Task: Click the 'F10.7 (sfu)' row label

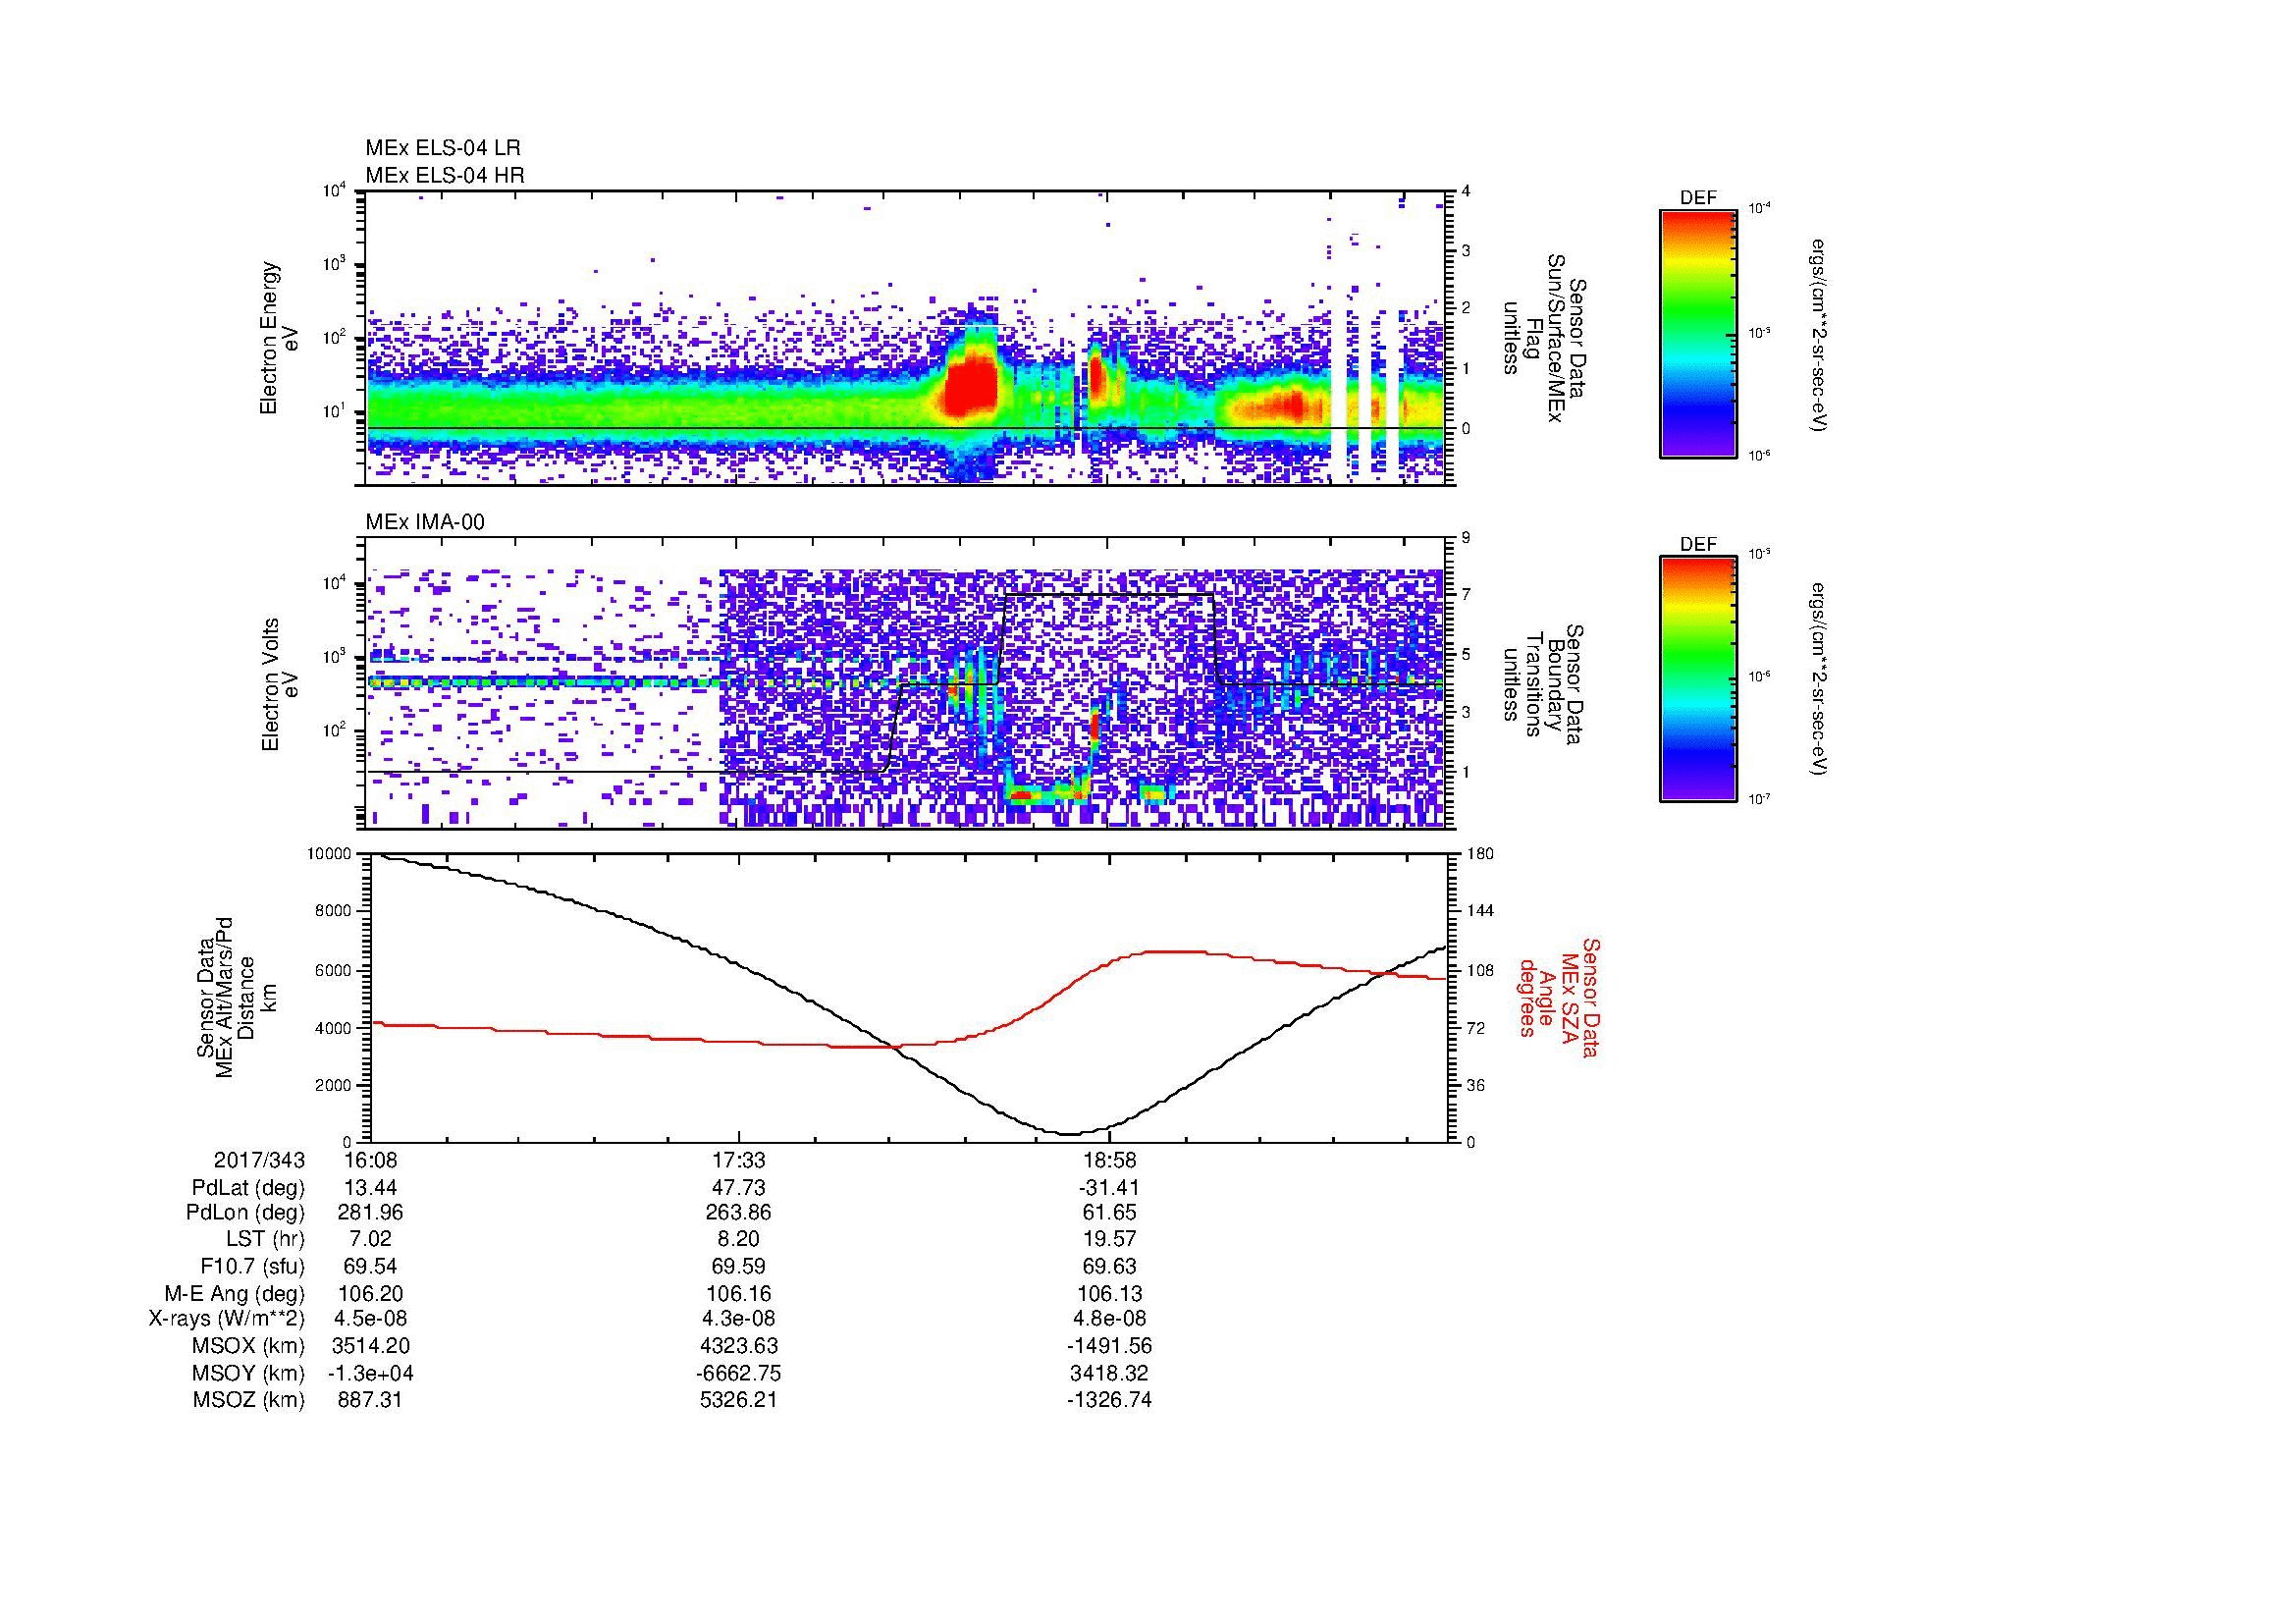Action: (x=252, y=1266)
